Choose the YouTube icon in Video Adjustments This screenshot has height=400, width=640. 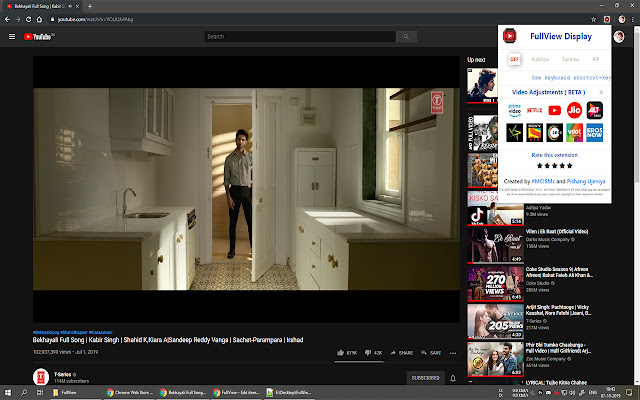554,110
